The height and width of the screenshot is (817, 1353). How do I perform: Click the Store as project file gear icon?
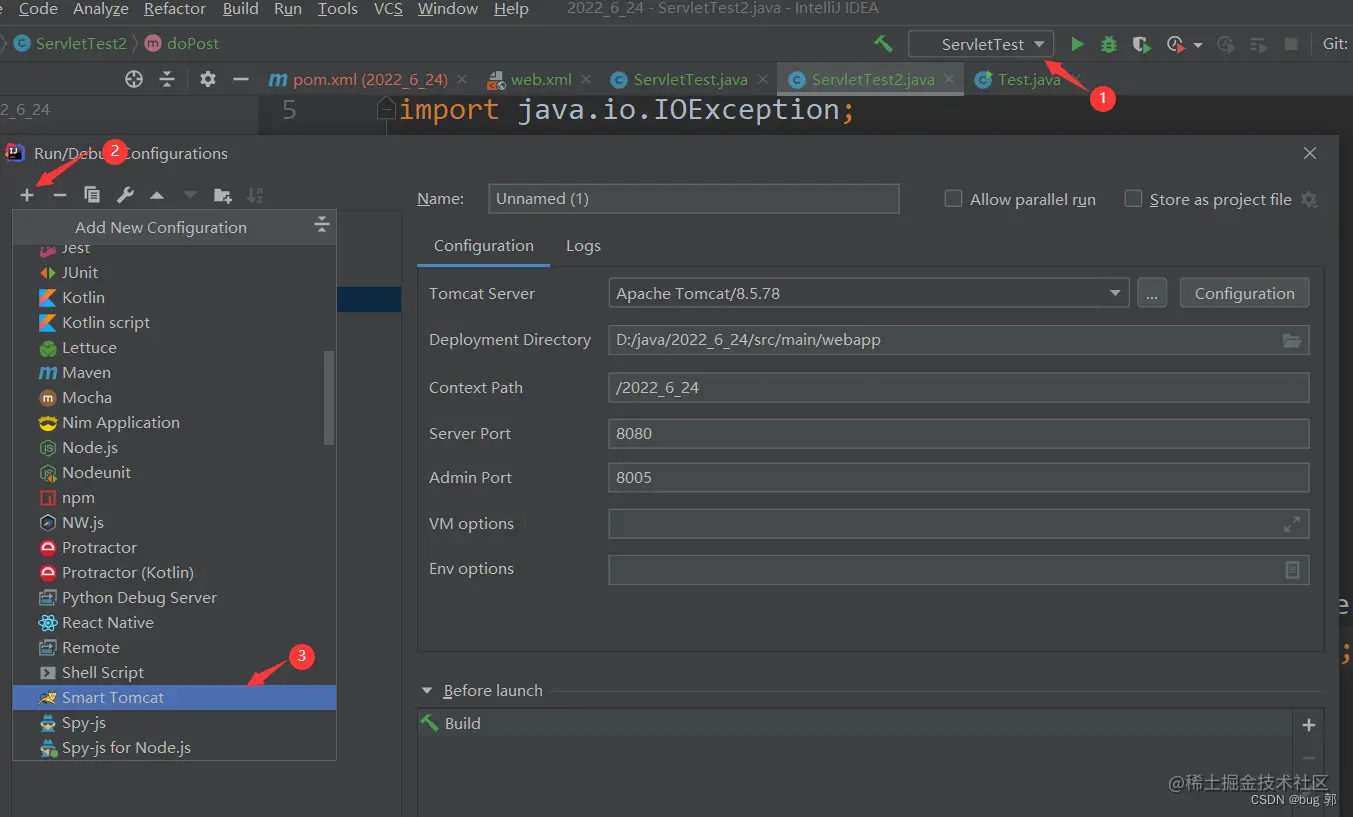(1309, 199)
